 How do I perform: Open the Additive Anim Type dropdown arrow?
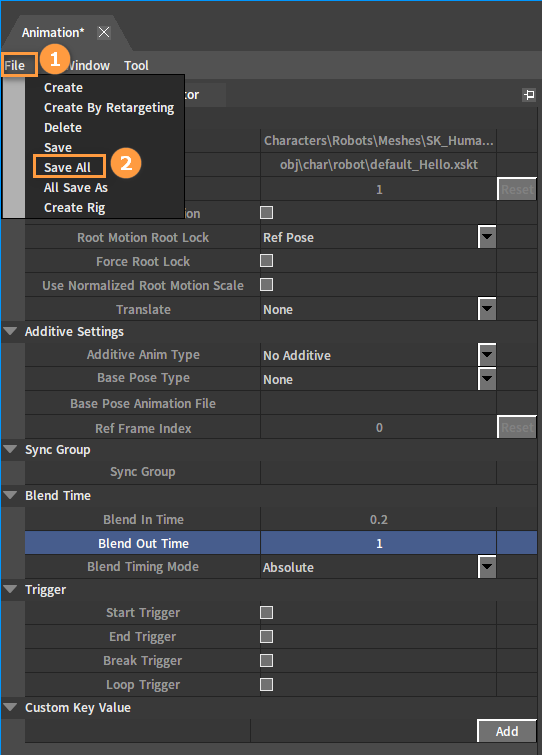point(487,355)
